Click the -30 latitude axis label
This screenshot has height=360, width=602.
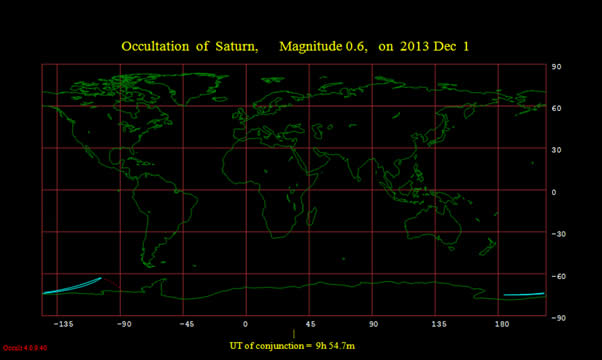click(558, 234)
